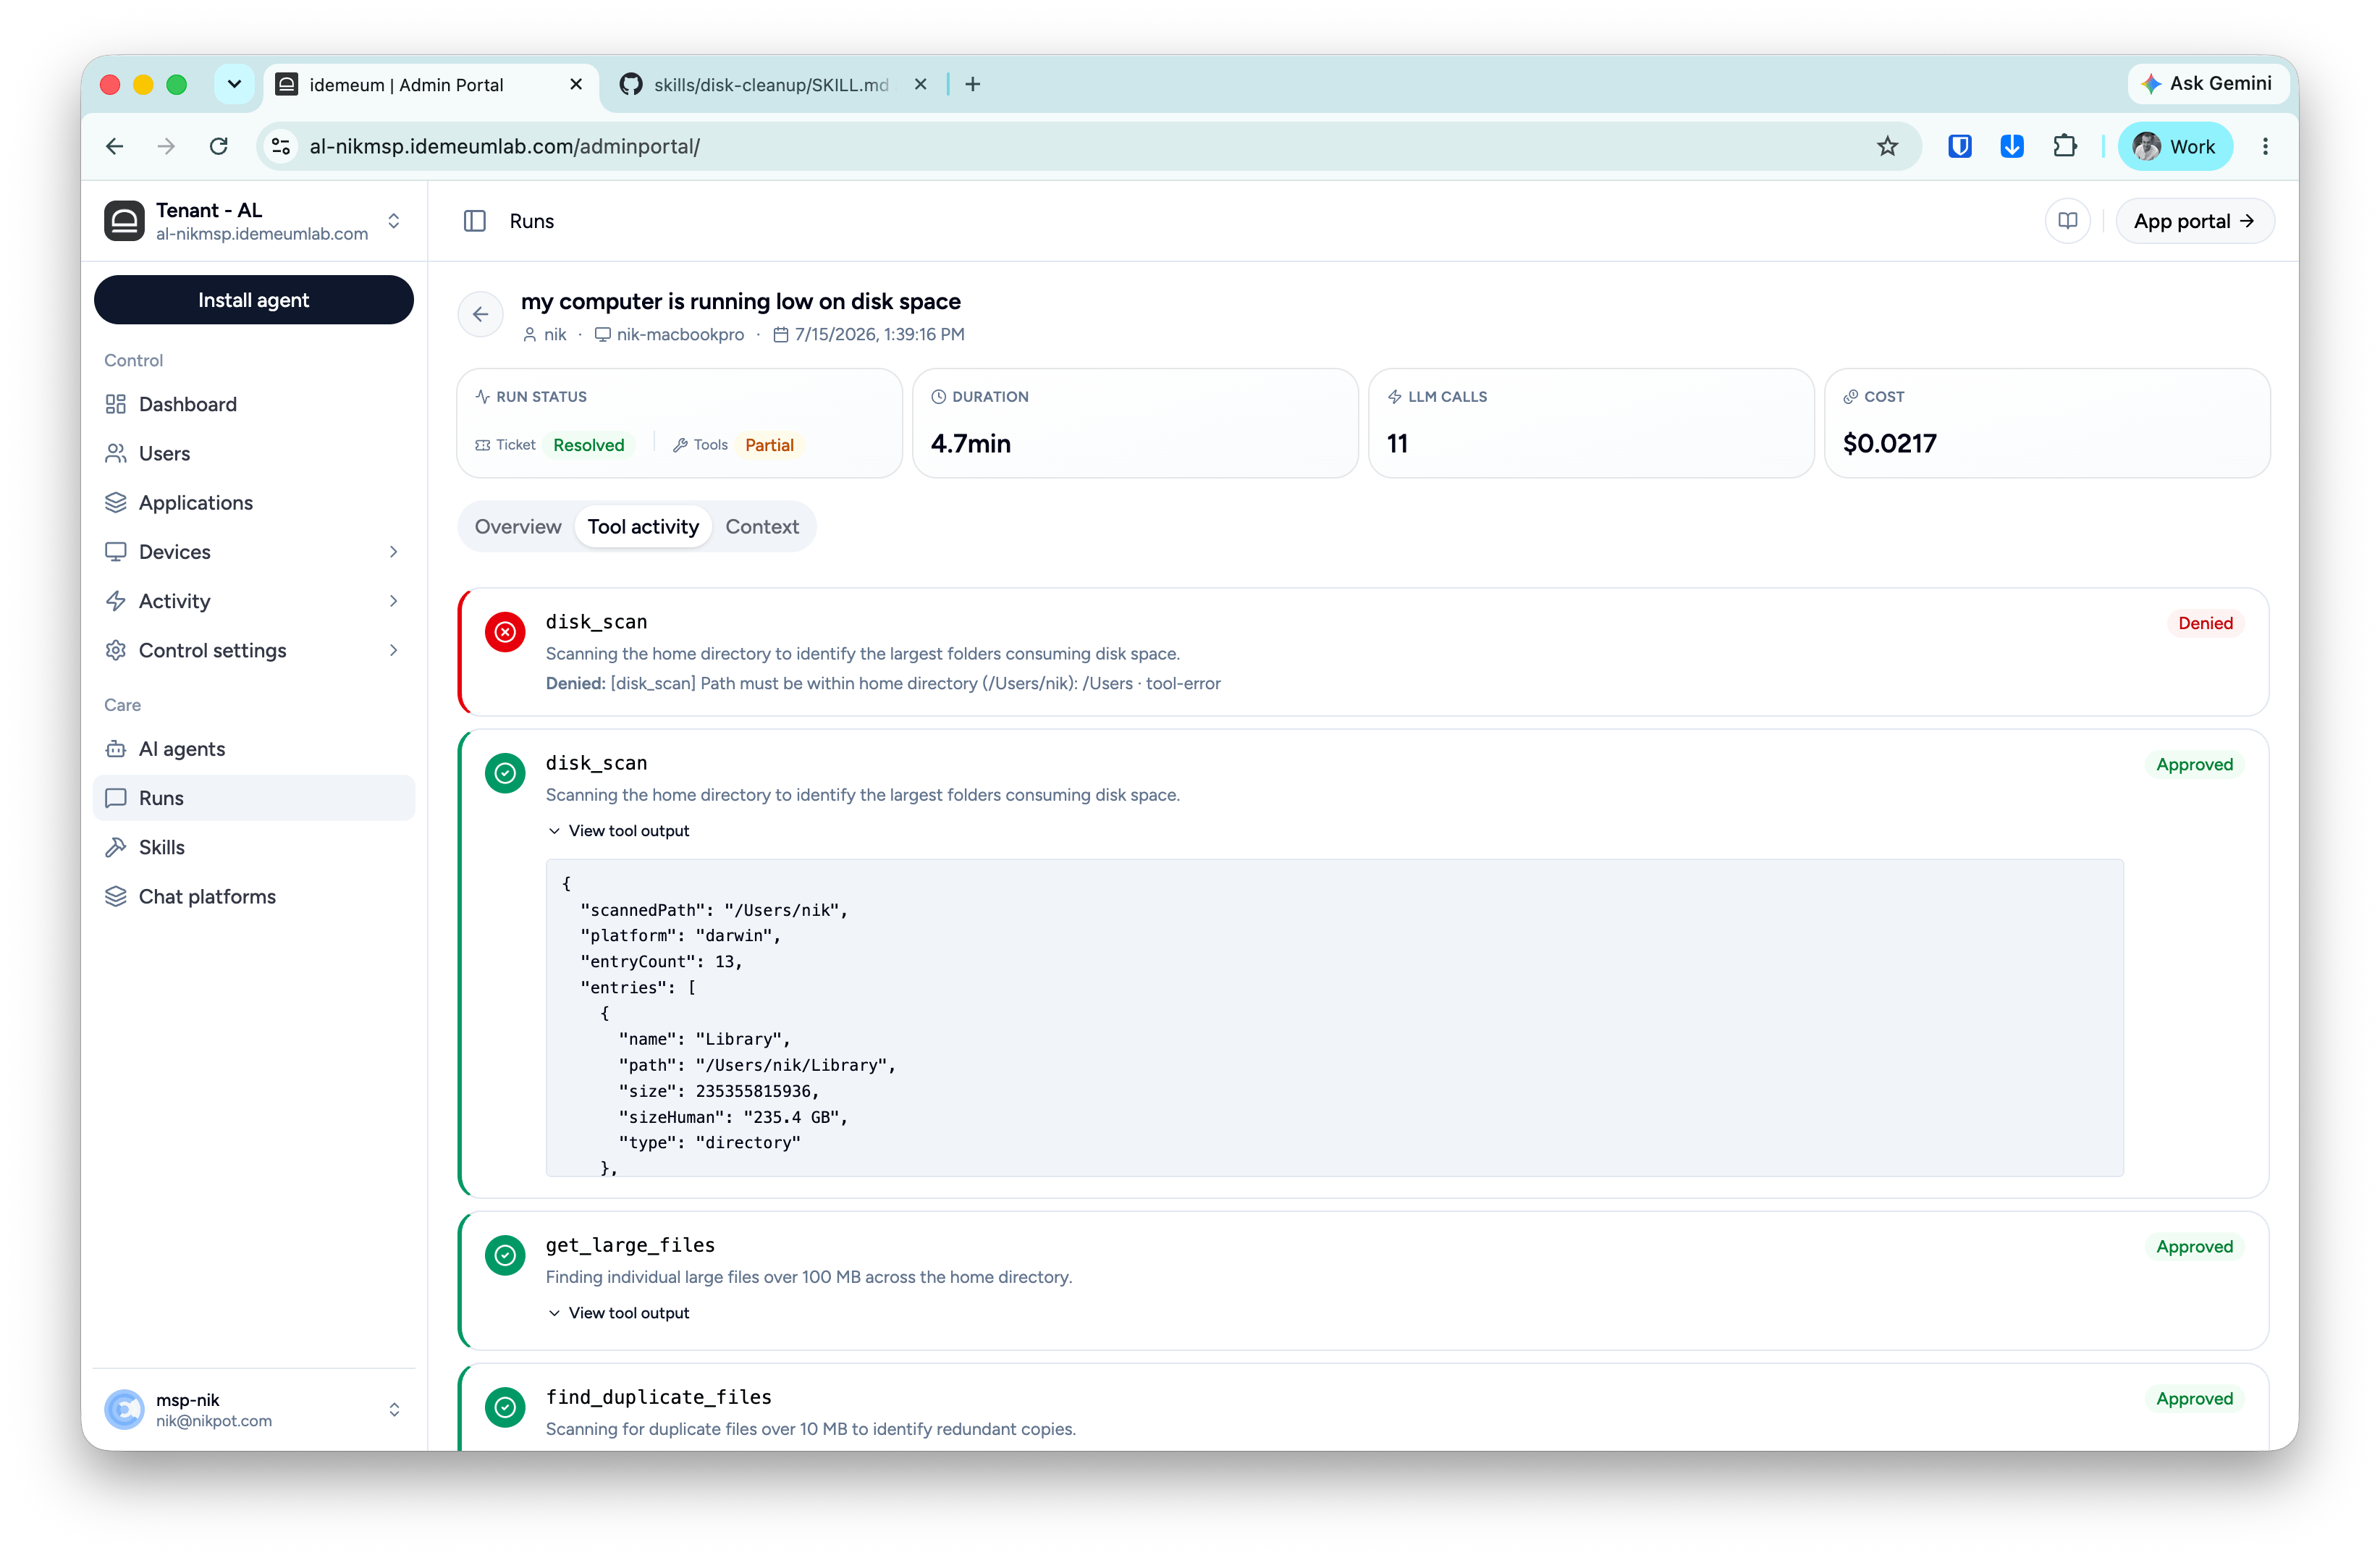Image resolution: width=2380 pixels, height=1558 pixels.
Task: Select the Tool activity tab
Action: 643,527
